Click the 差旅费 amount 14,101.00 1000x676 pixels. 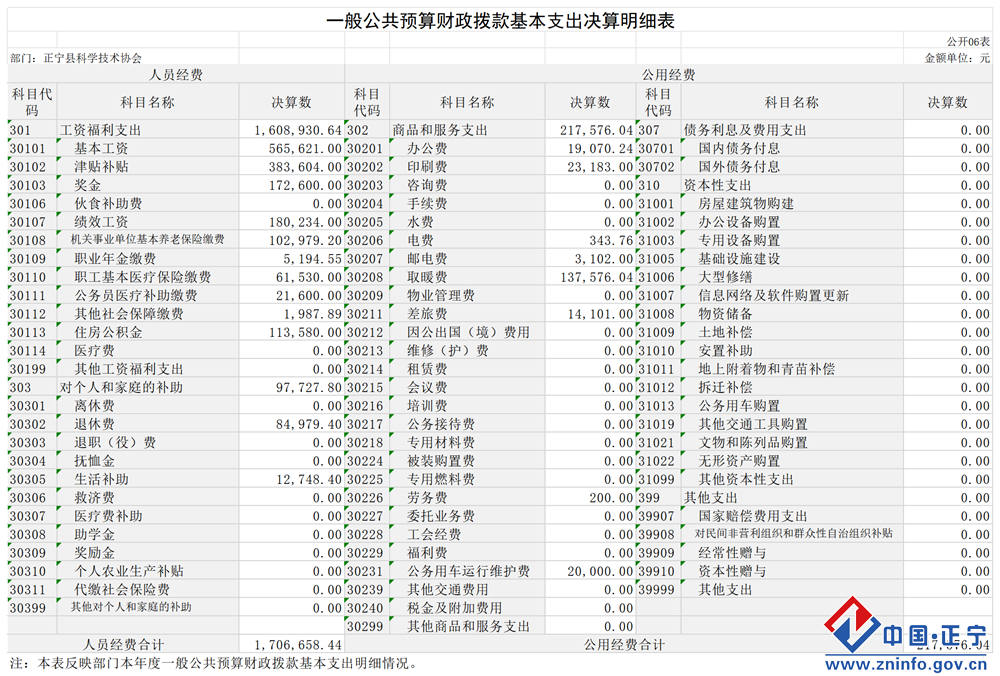600,314
